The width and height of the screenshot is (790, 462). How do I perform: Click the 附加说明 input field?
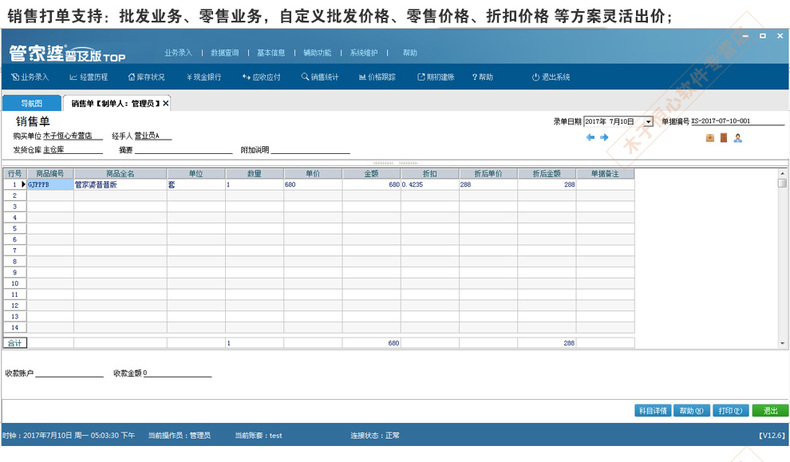click(310, 150)
